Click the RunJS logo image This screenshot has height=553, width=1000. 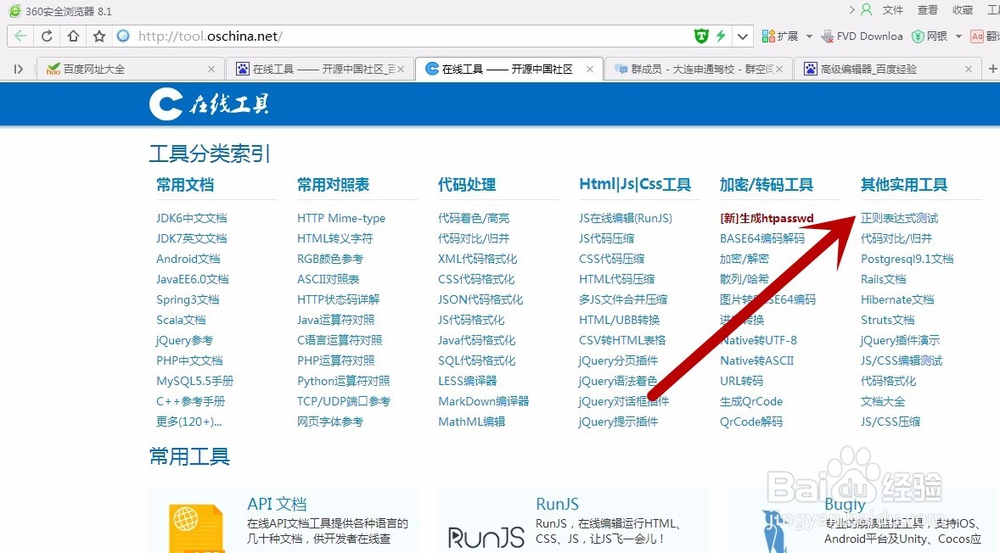pos(486,538)
